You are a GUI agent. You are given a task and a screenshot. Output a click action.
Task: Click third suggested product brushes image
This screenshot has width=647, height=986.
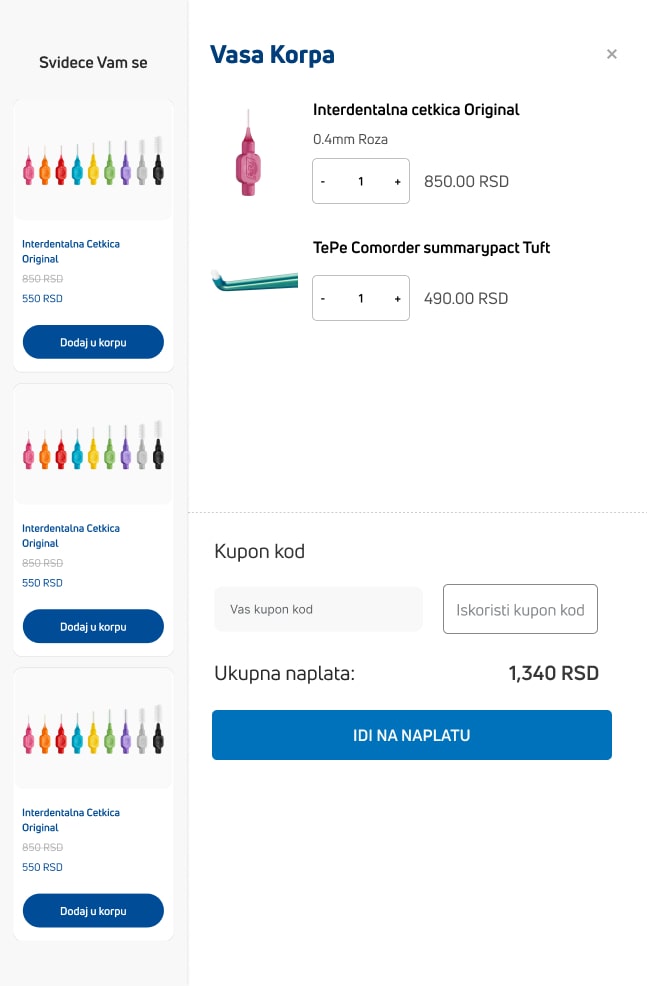pos(93,730)
